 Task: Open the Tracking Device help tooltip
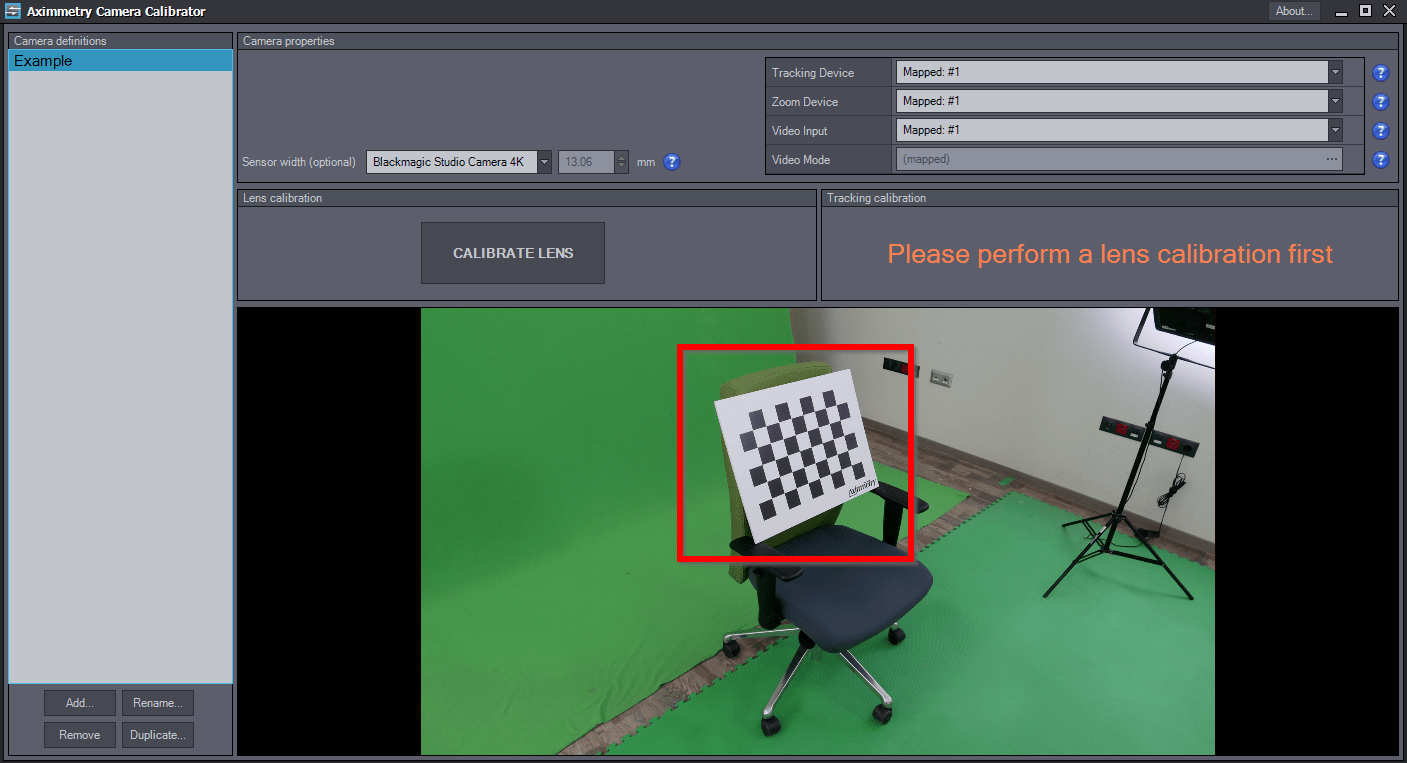(x=1381, y=72)
